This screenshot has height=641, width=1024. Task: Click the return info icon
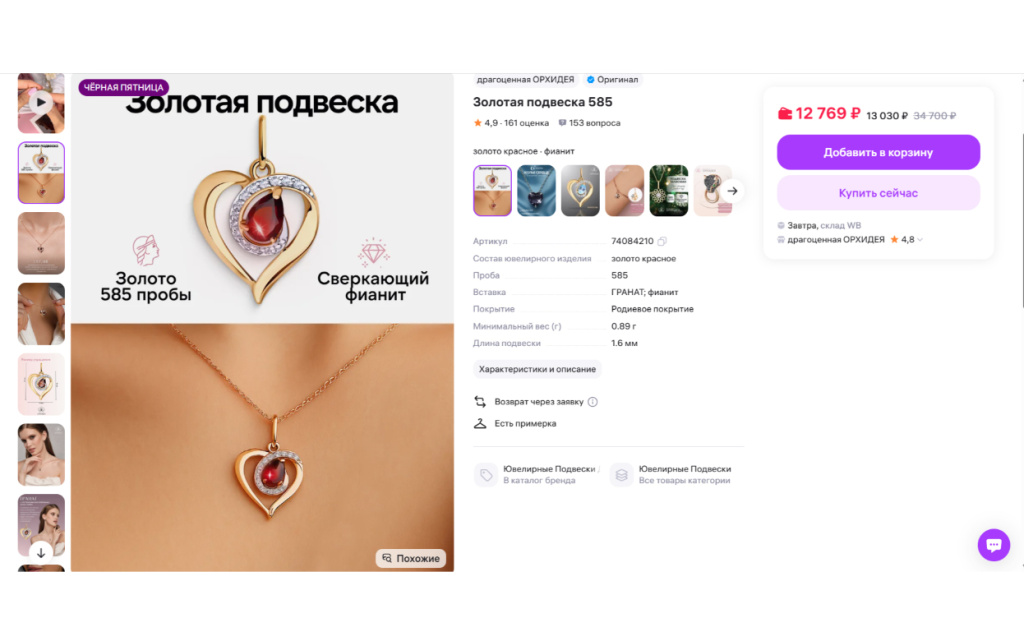[x=592, y=402]
